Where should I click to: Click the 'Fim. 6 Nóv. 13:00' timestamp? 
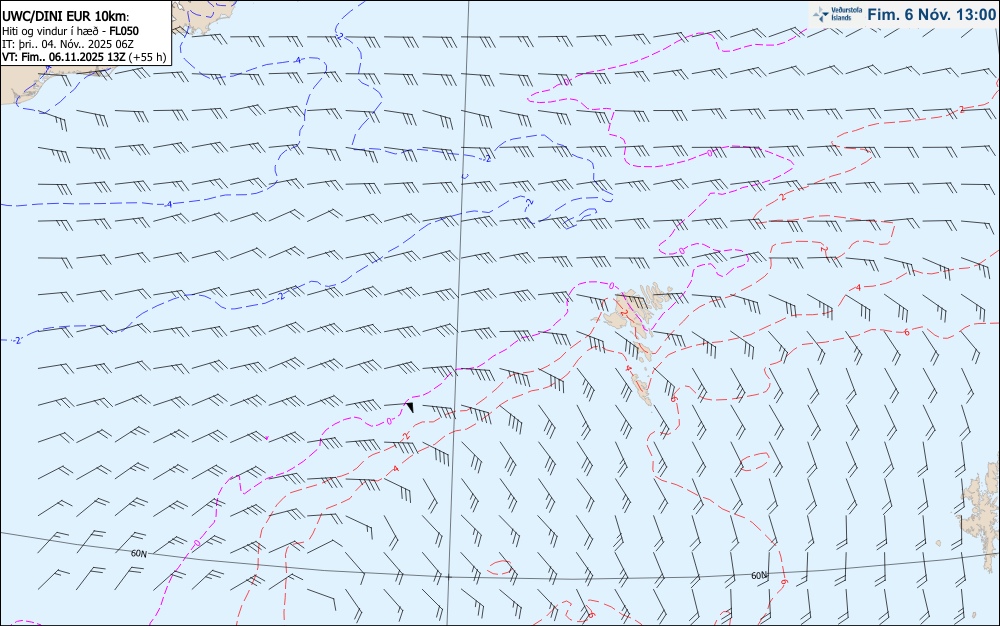pos(932,15)
